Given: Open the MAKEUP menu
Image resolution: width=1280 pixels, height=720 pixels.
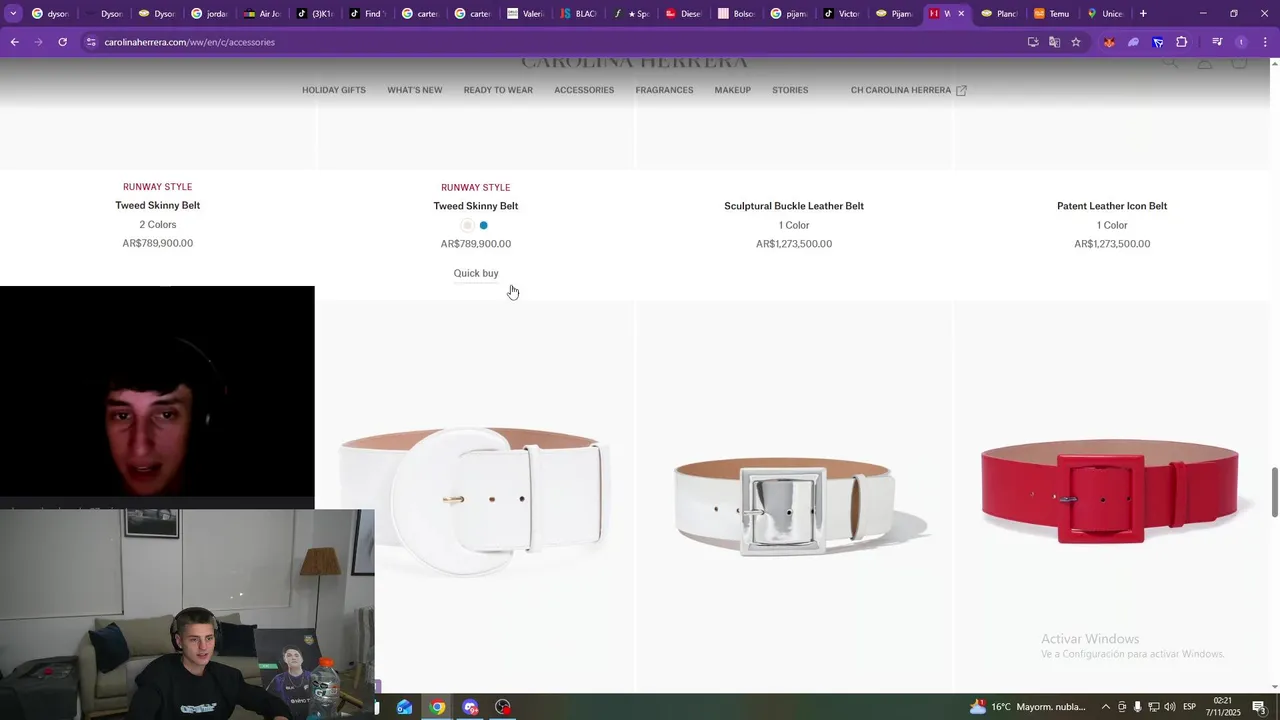Looking at the screenshot, I should tap(732, 90).
